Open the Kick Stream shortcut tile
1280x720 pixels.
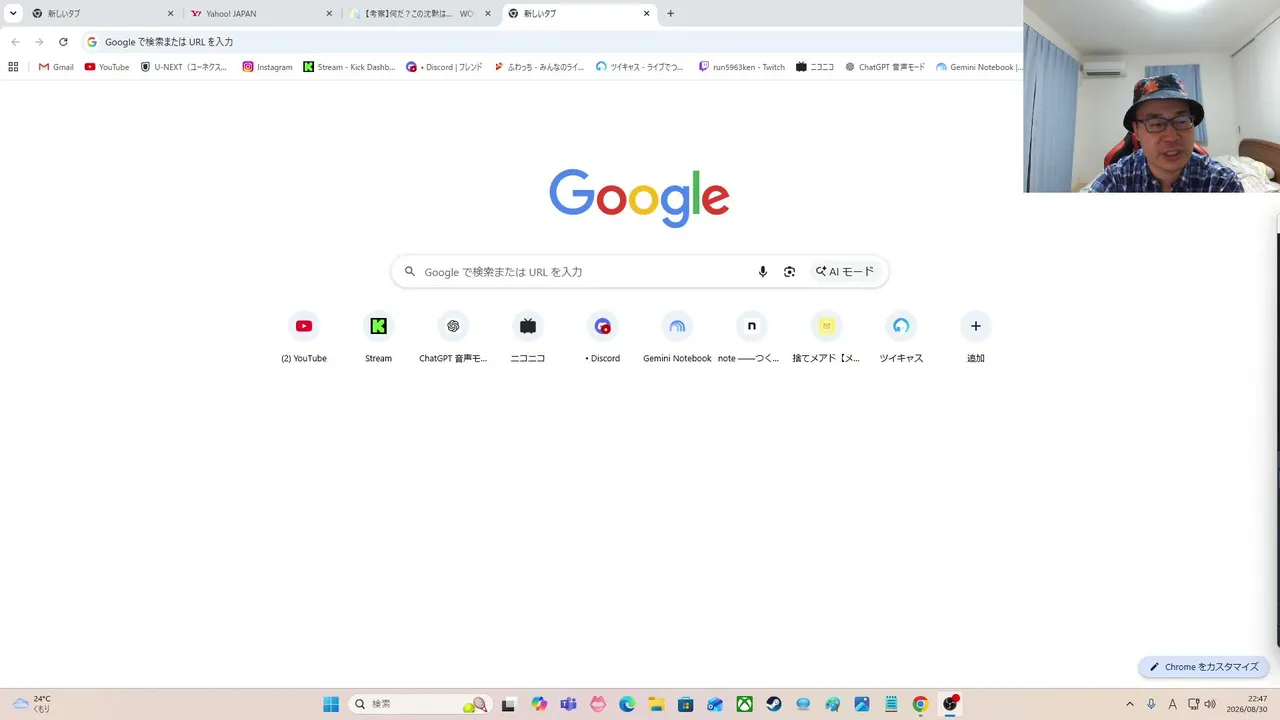point(378,338)
